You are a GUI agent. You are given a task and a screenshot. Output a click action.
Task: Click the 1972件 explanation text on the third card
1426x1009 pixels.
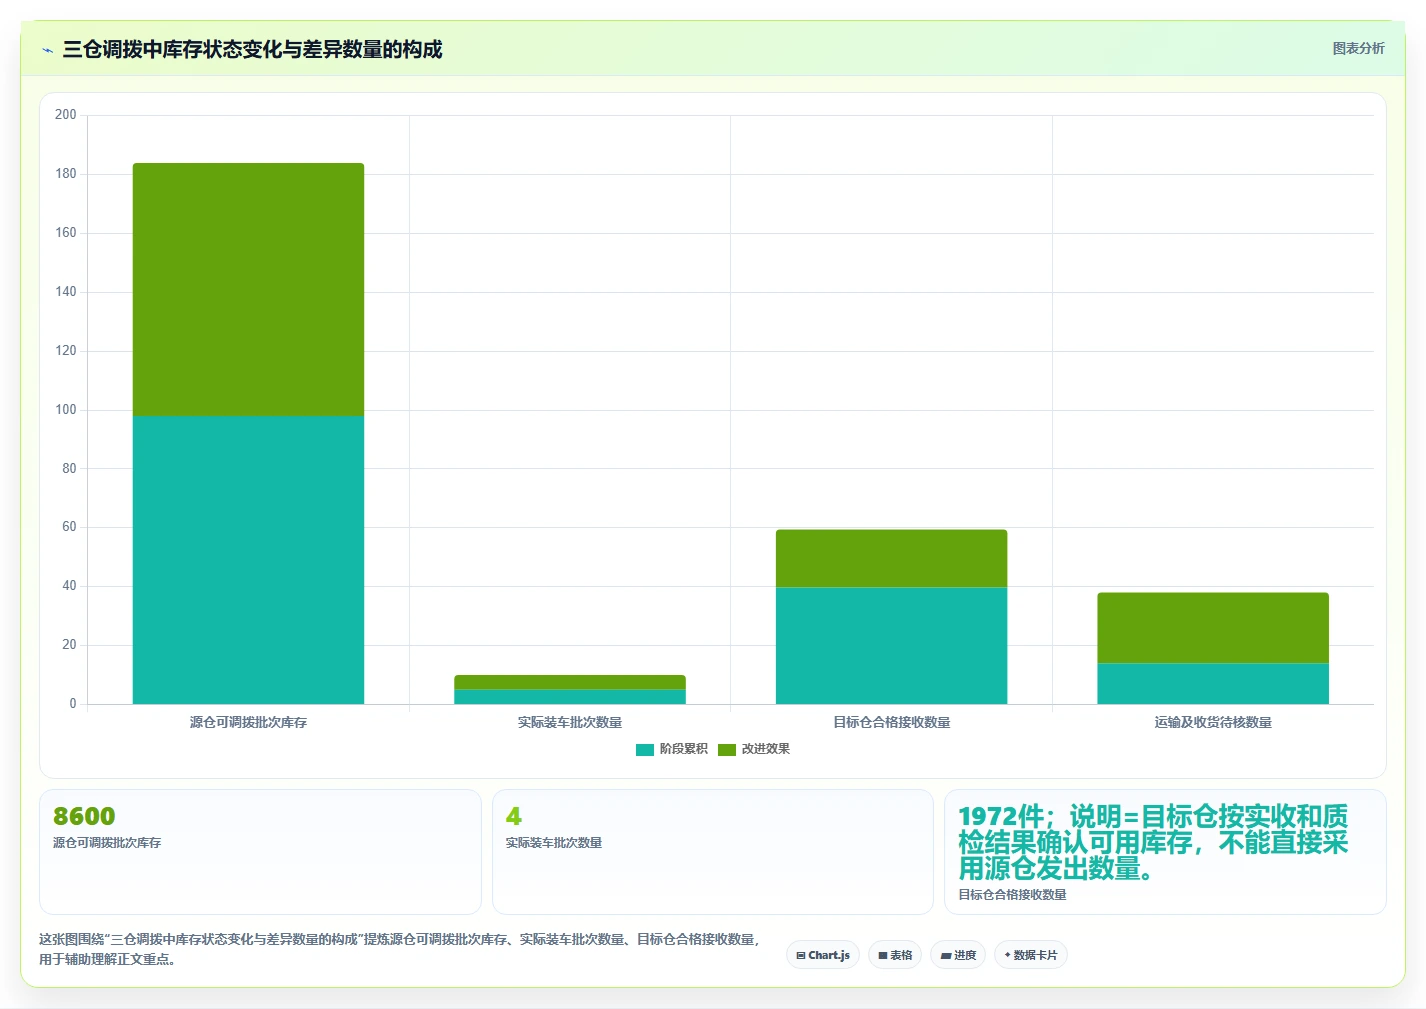tap(1153, 842)
